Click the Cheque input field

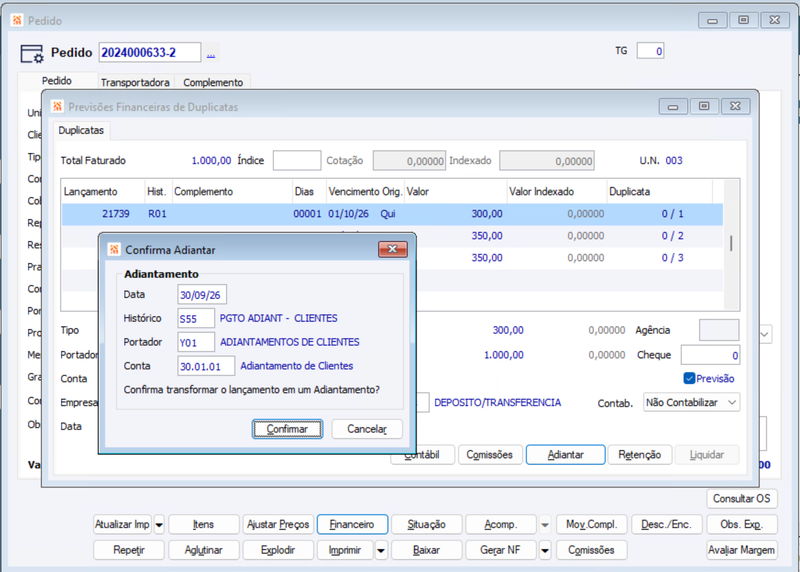pos(710,355)
